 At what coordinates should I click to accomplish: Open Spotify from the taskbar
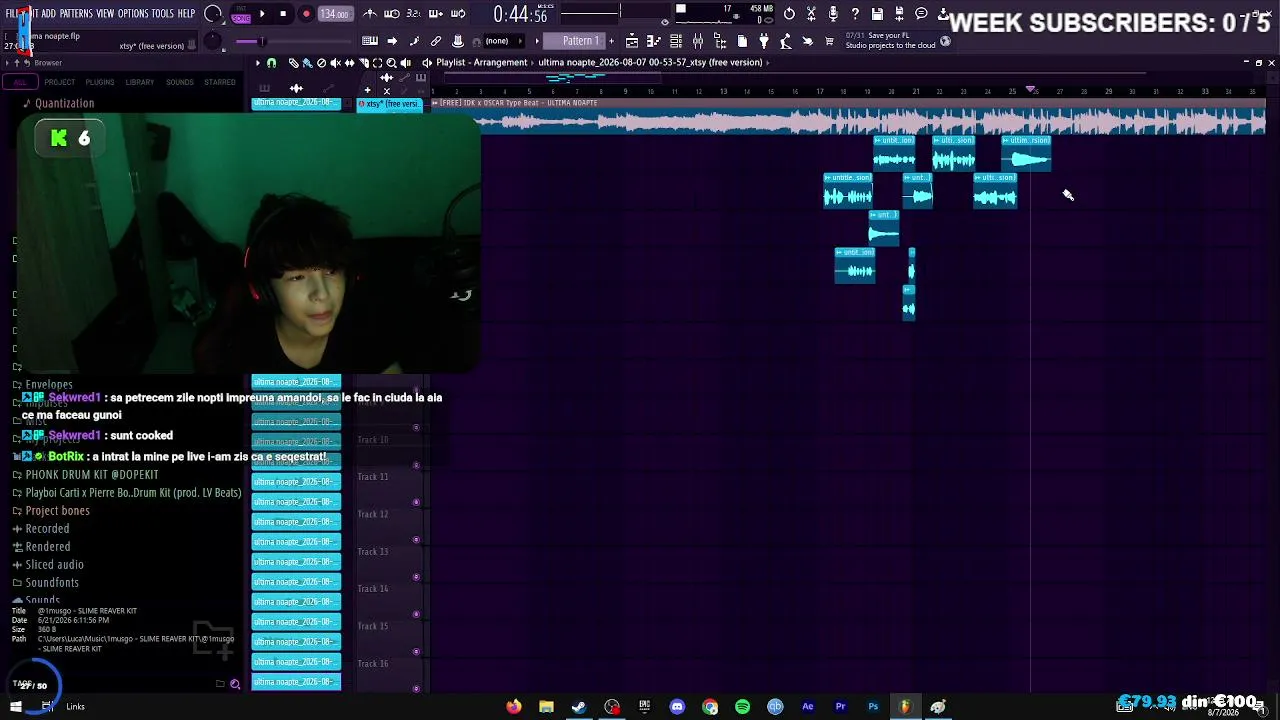coord(742,707)
